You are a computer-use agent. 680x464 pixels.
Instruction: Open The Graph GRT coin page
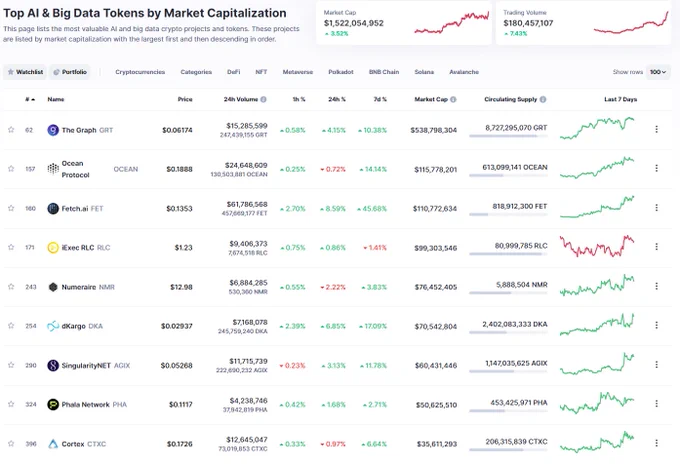click(87, 130)
